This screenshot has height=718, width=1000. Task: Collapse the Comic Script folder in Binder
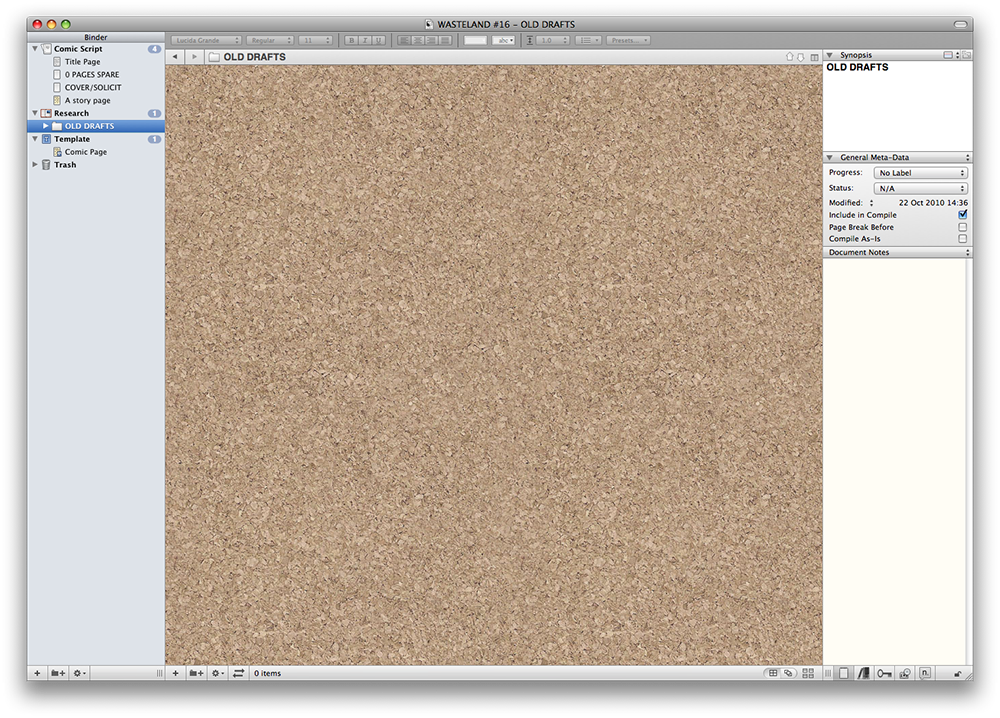click(x=35, y=49)
